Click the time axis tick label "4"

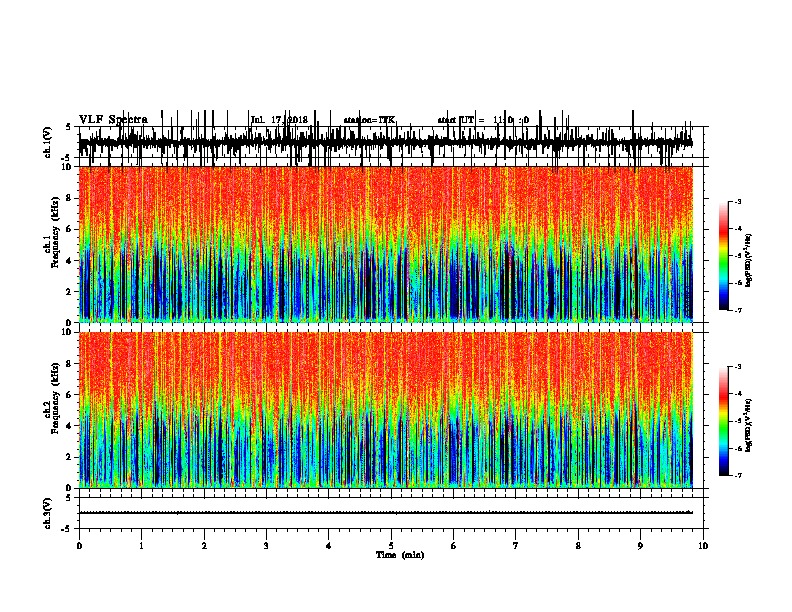329,546
